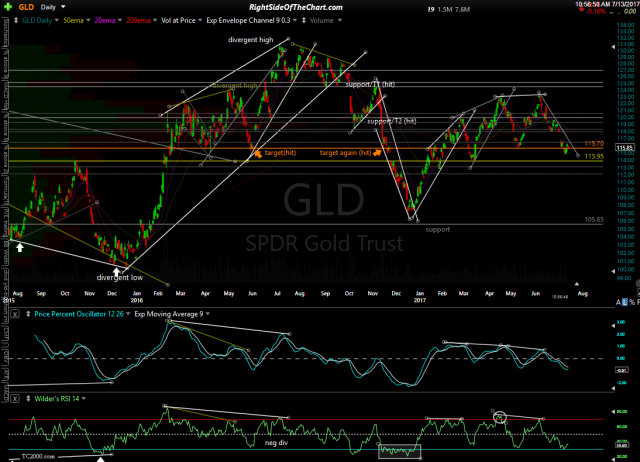Click the Price Percent Oscillator 12 26 label

tap(79, 314)
